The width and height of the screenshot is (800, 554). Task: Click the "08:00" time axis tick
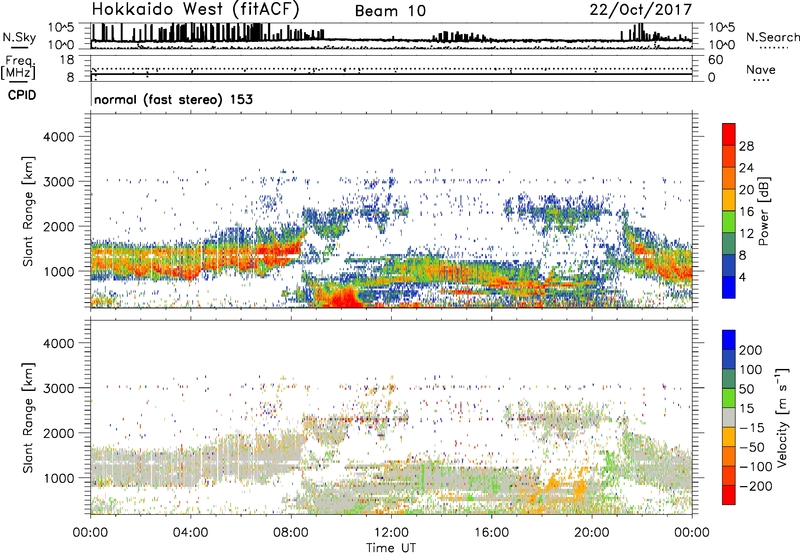(291, 533)
